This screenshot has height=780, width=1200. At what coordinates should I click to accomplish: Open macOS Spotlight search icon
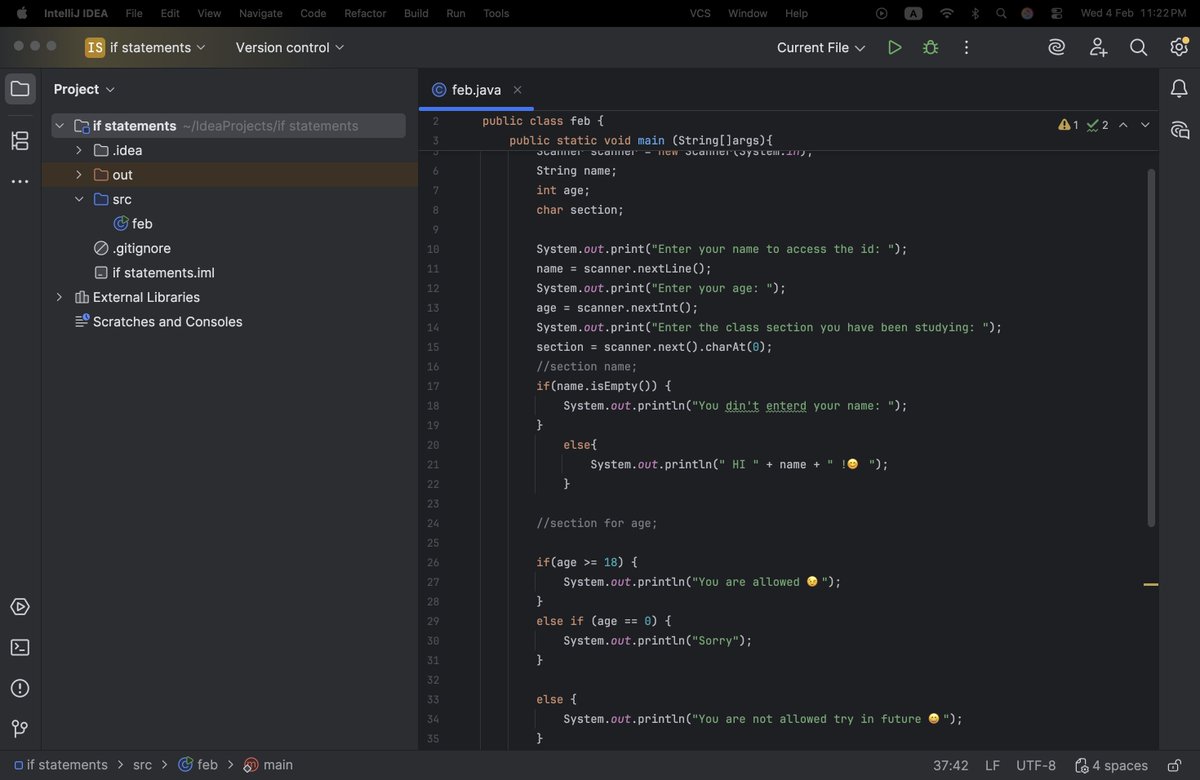pyautogui.click(x=1001, y=13)
